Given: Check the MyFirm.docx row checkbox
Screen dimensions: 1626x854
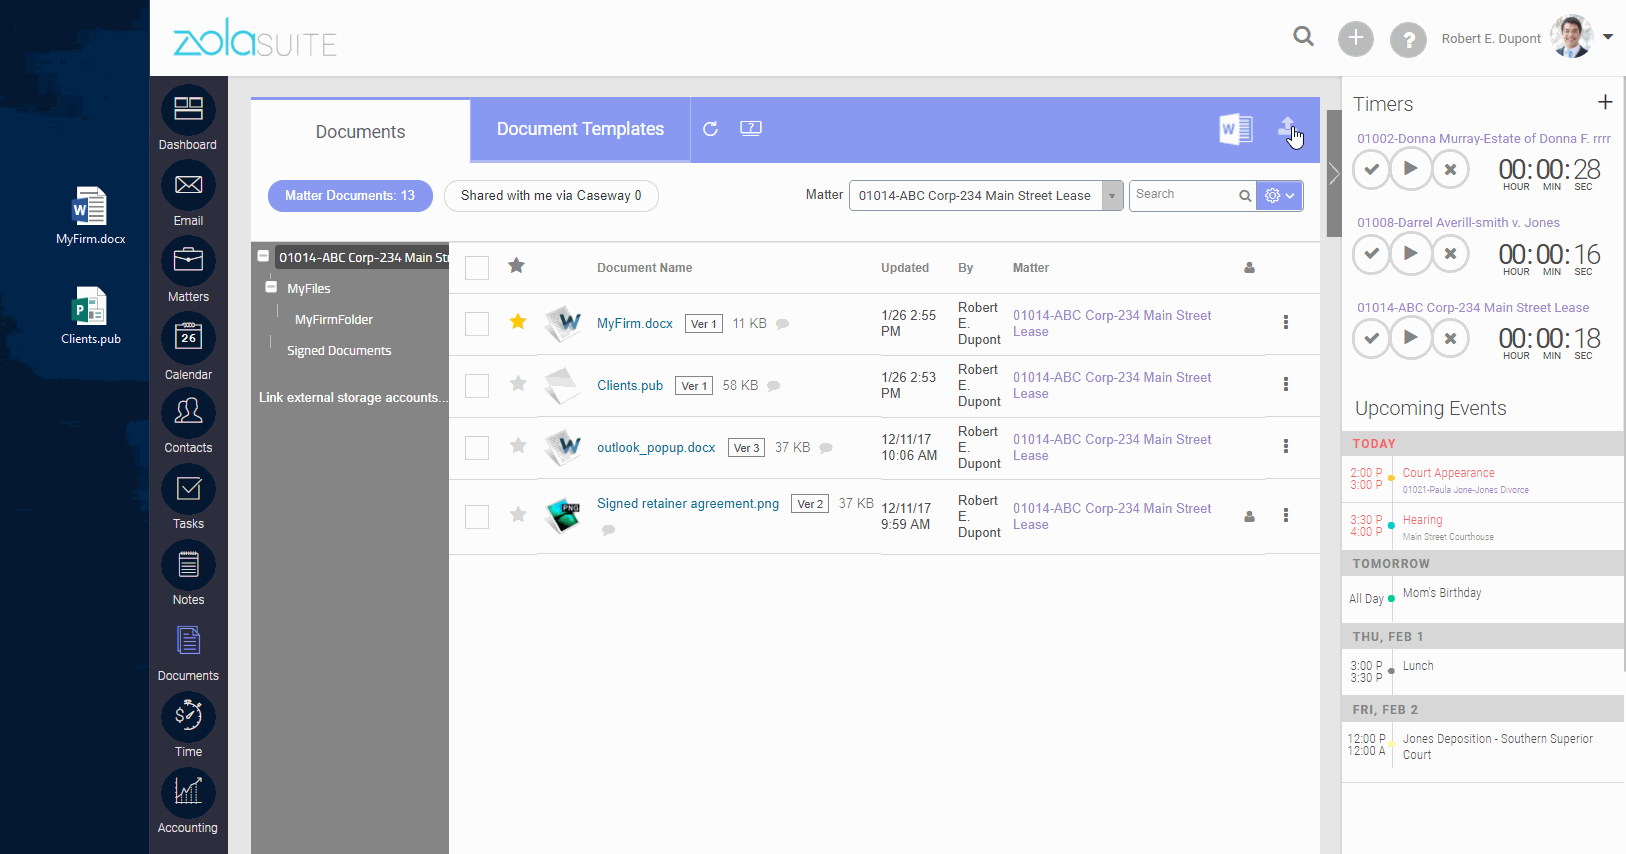Looking at the screenshot, I should tap(477, 323).
